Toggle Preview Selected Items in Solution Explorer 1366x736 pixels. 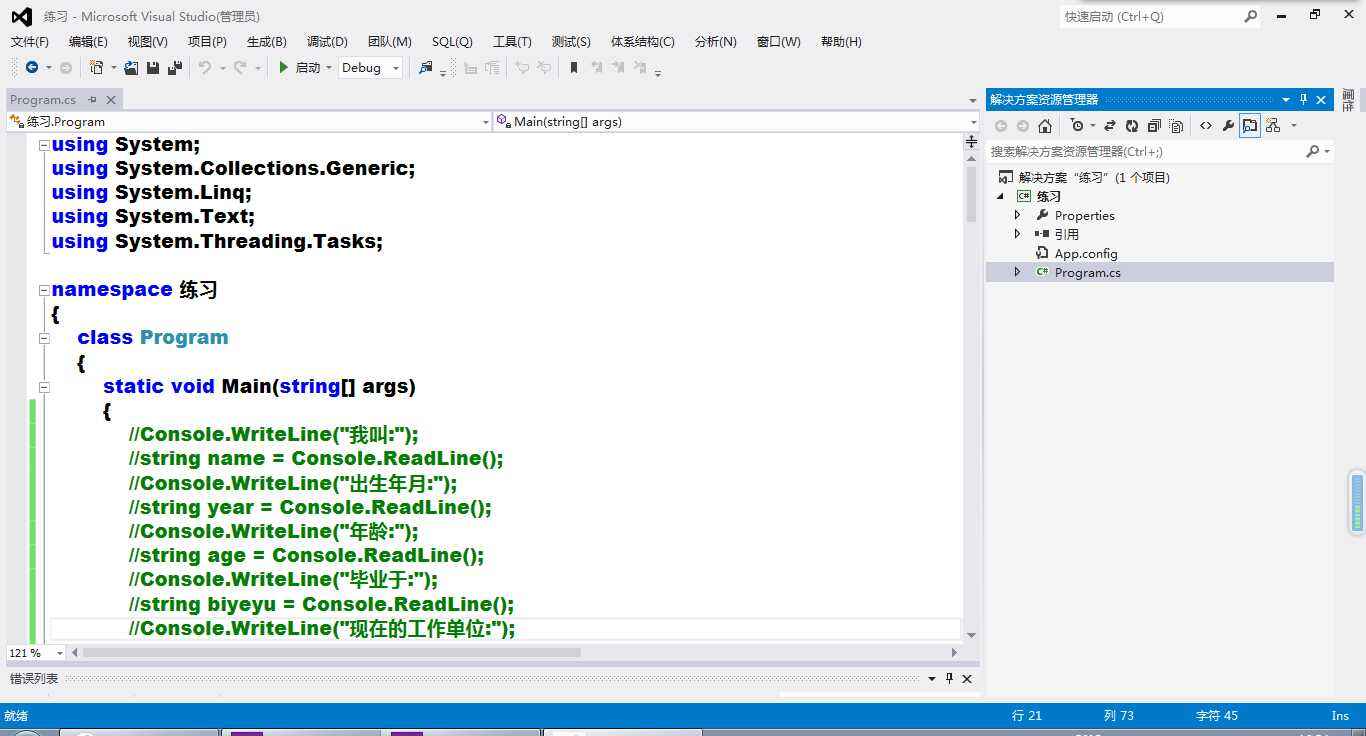[1250, 126]
